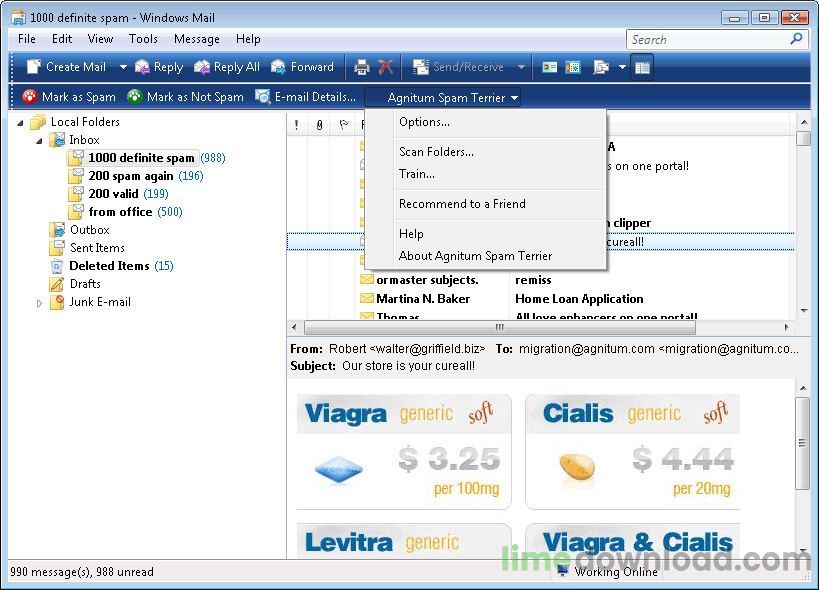Collapse the Inbox tree node
Screen dimensions: 819x590
39,141
